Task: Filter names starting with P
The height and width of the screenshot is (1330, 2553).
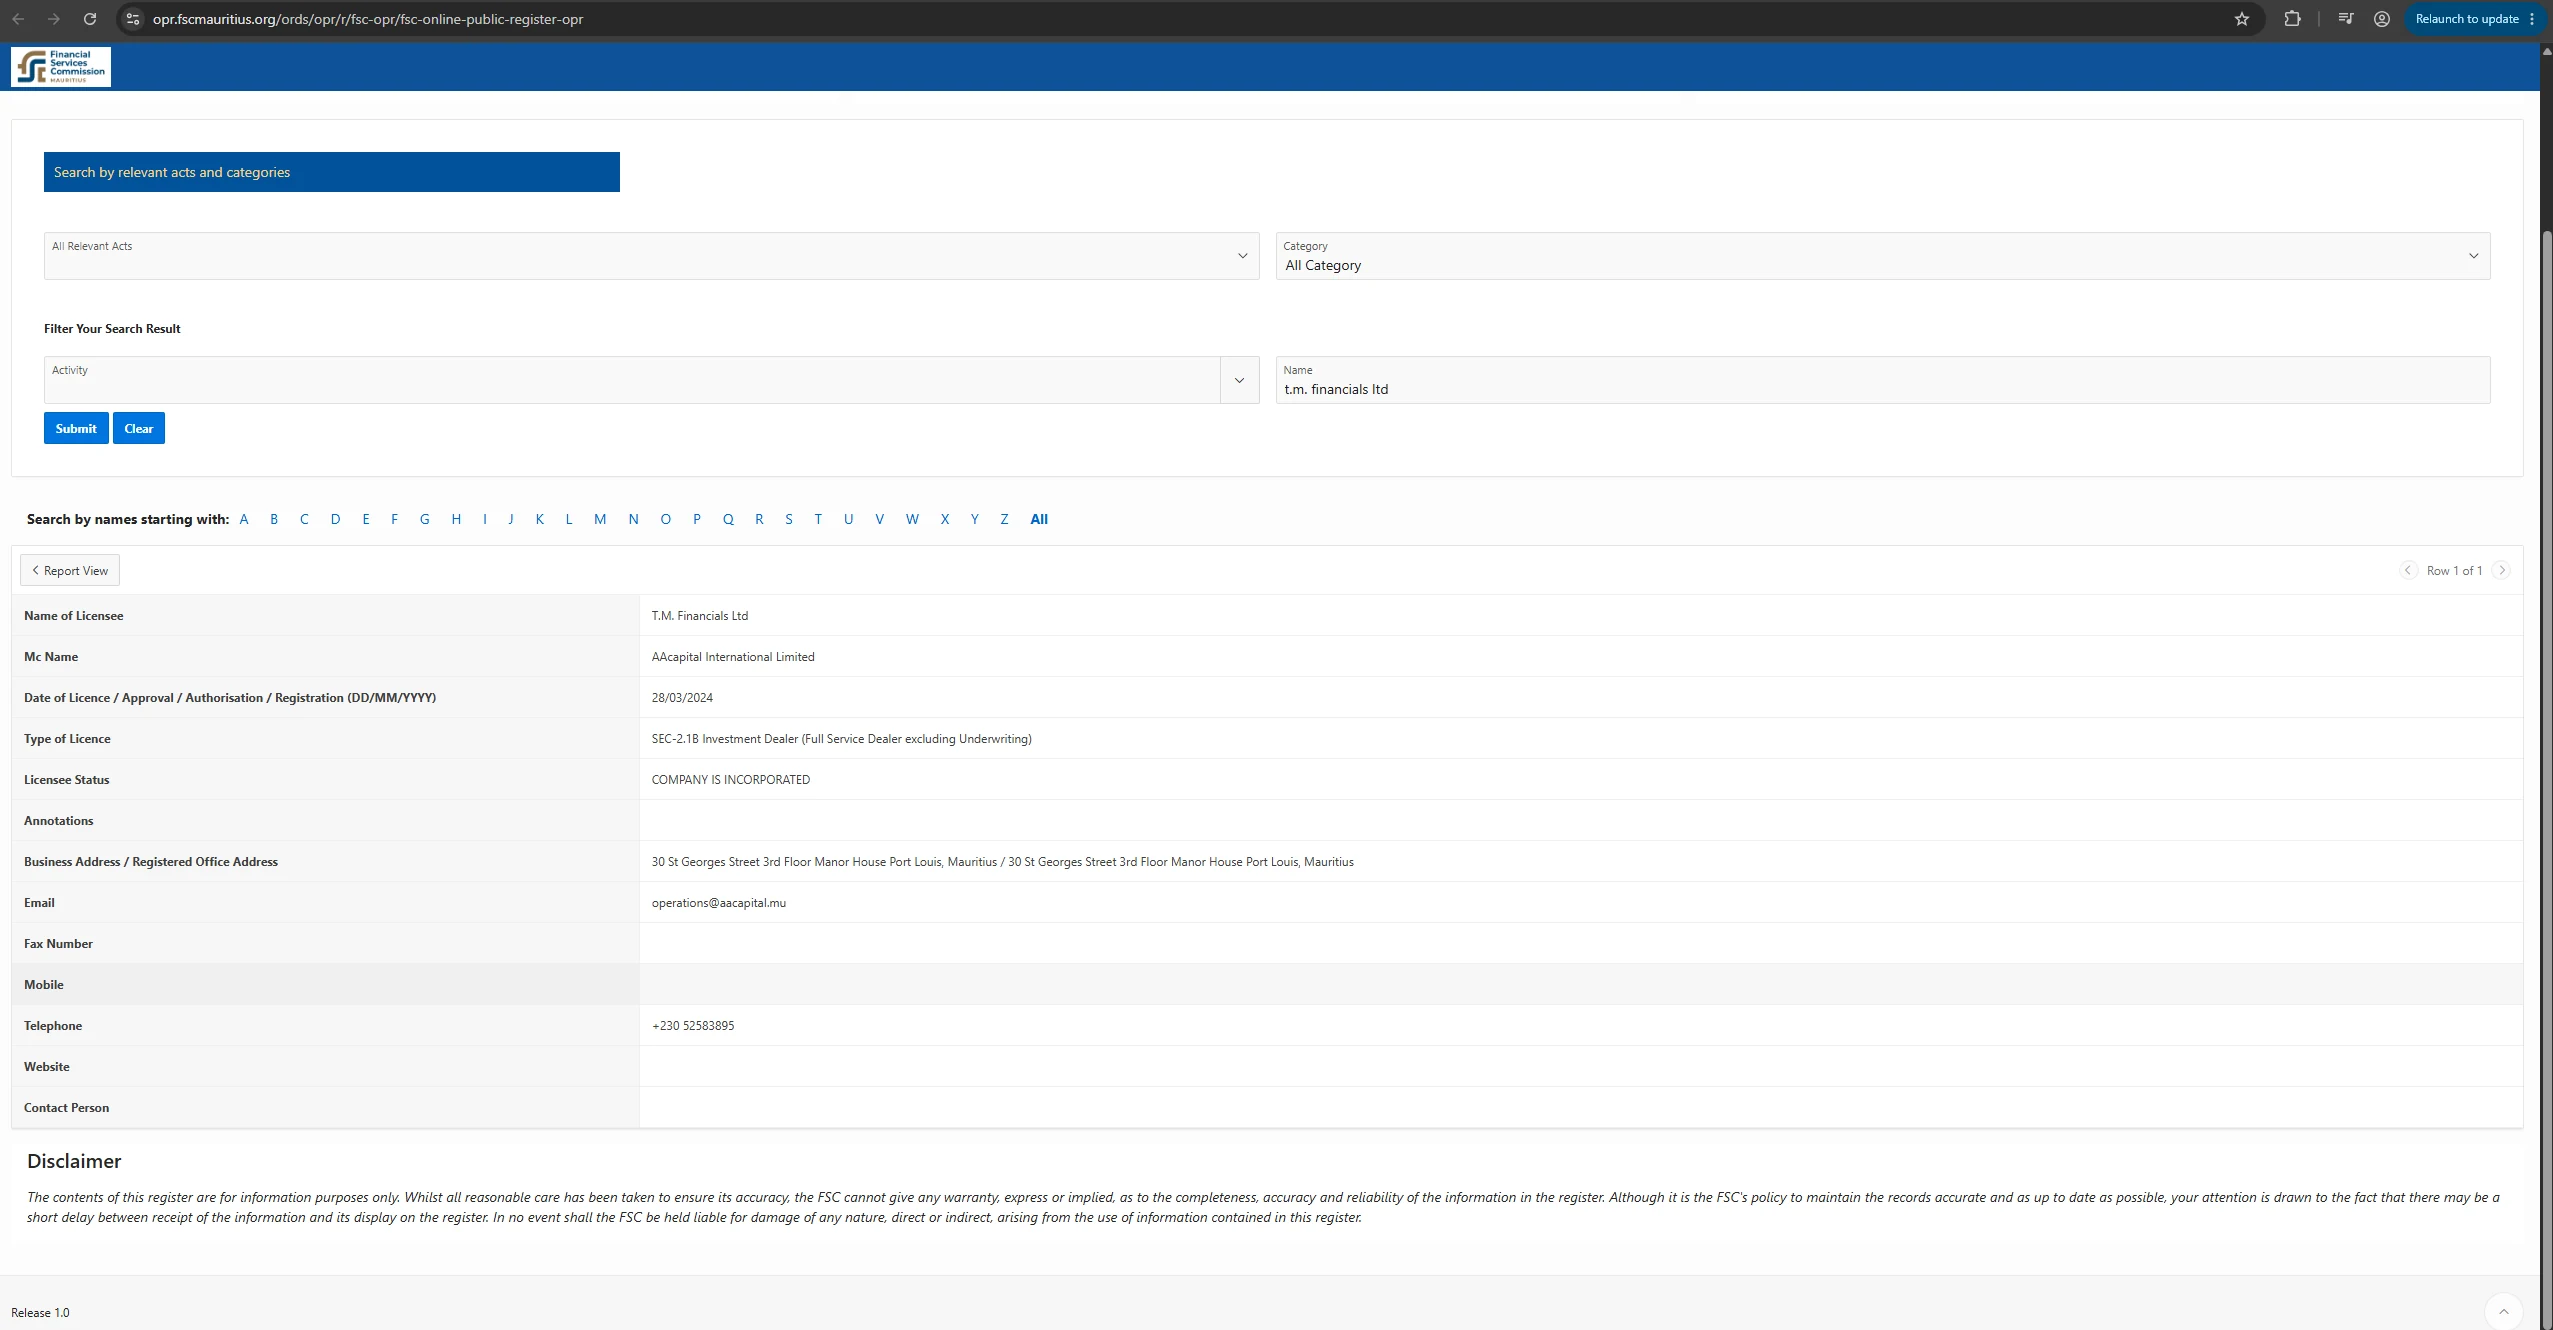Action: pos(697,519)
